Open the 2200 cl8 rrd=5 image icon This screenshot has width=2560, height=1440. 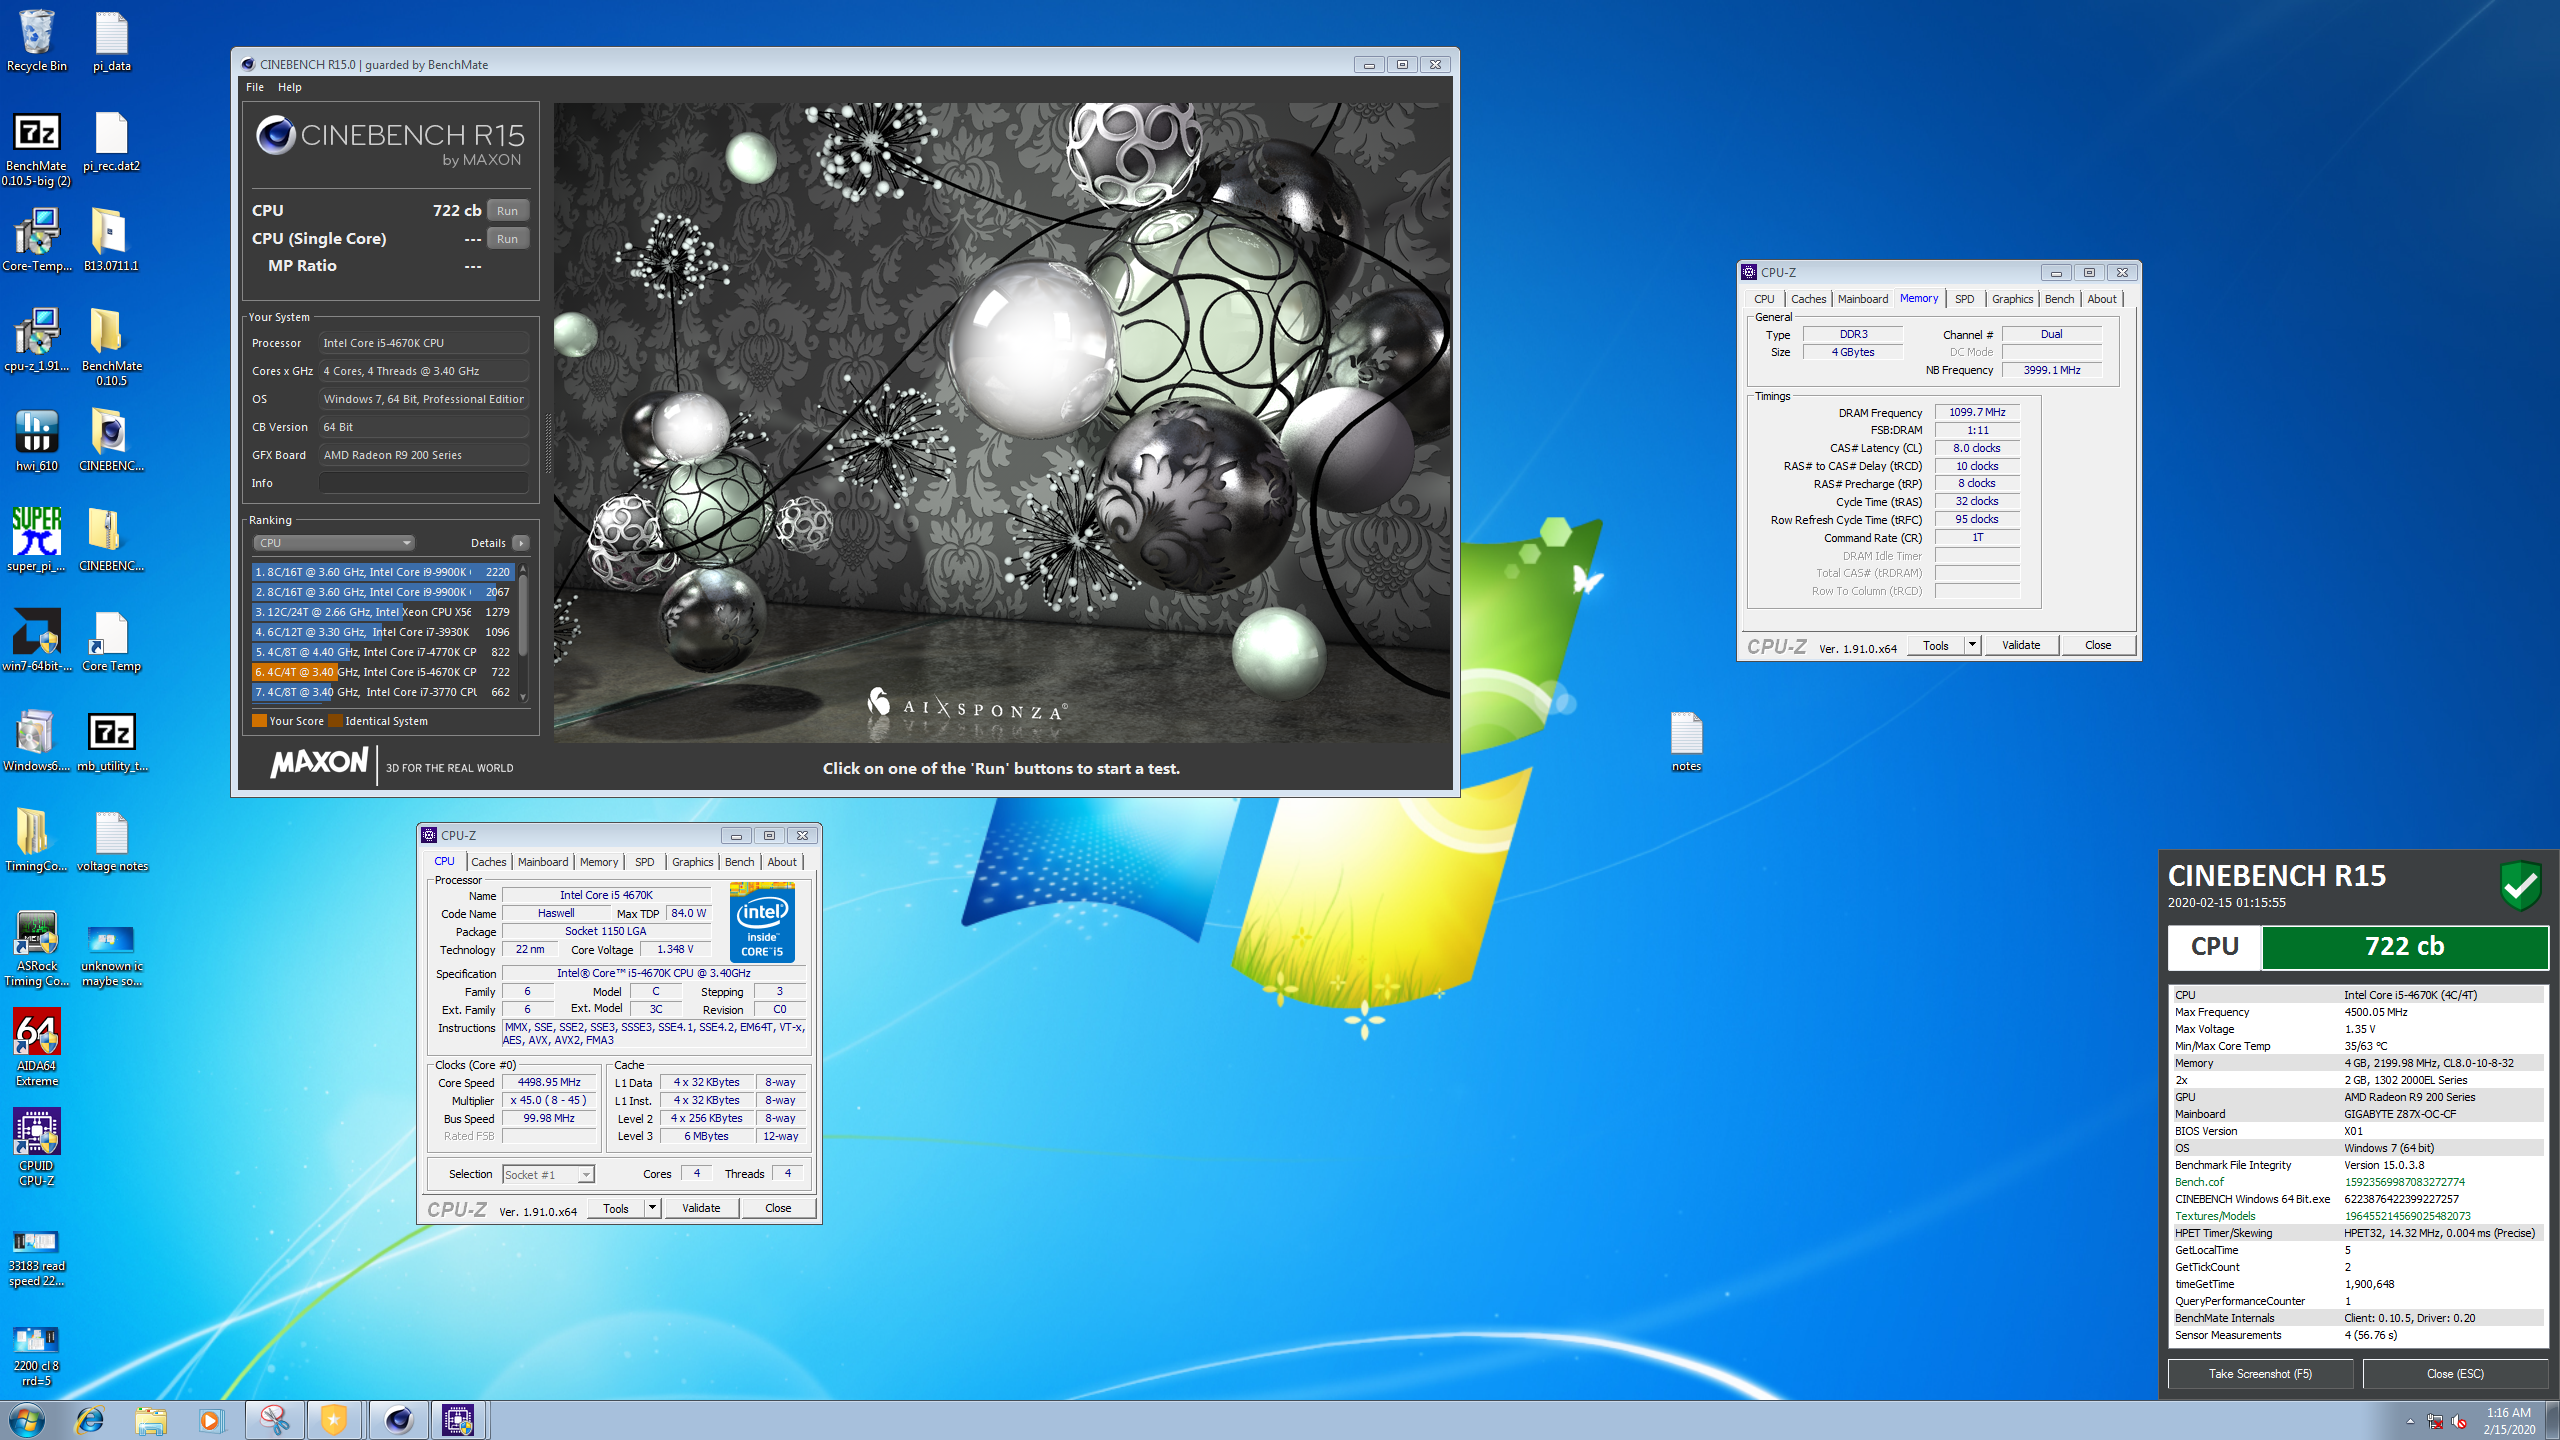point(37,1358)
